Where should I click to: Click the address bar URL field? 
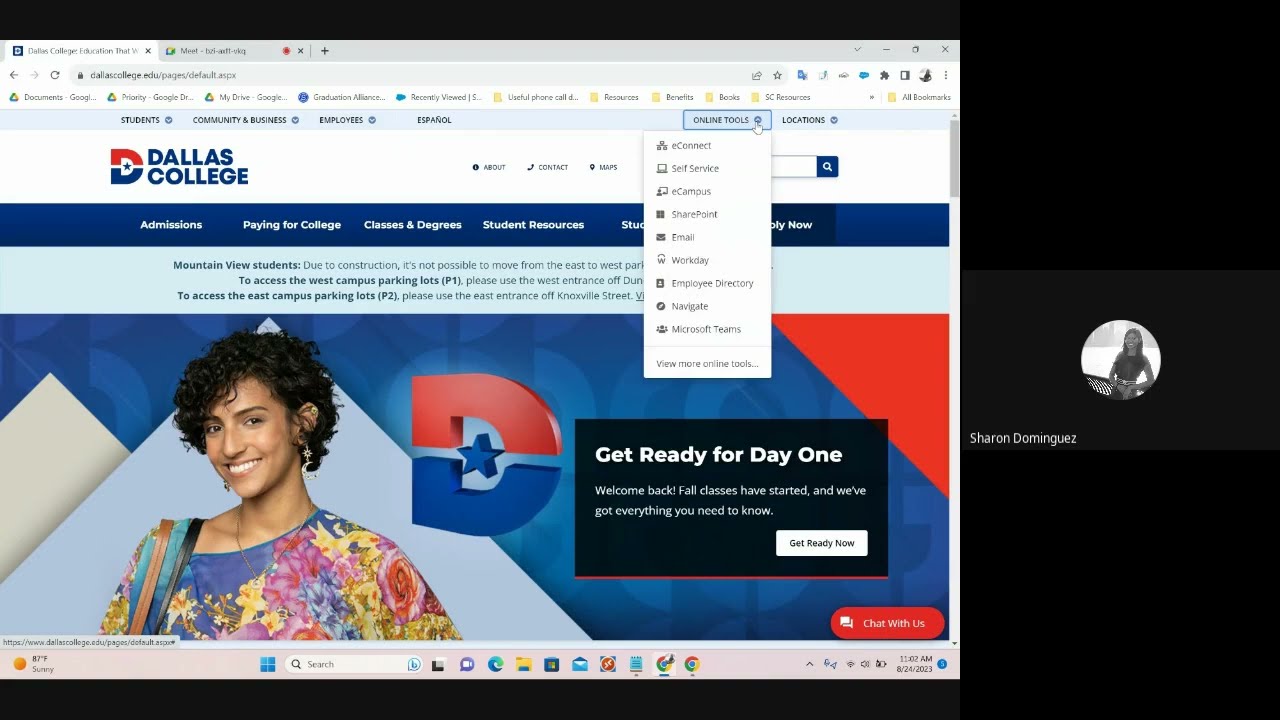(410, 75)
